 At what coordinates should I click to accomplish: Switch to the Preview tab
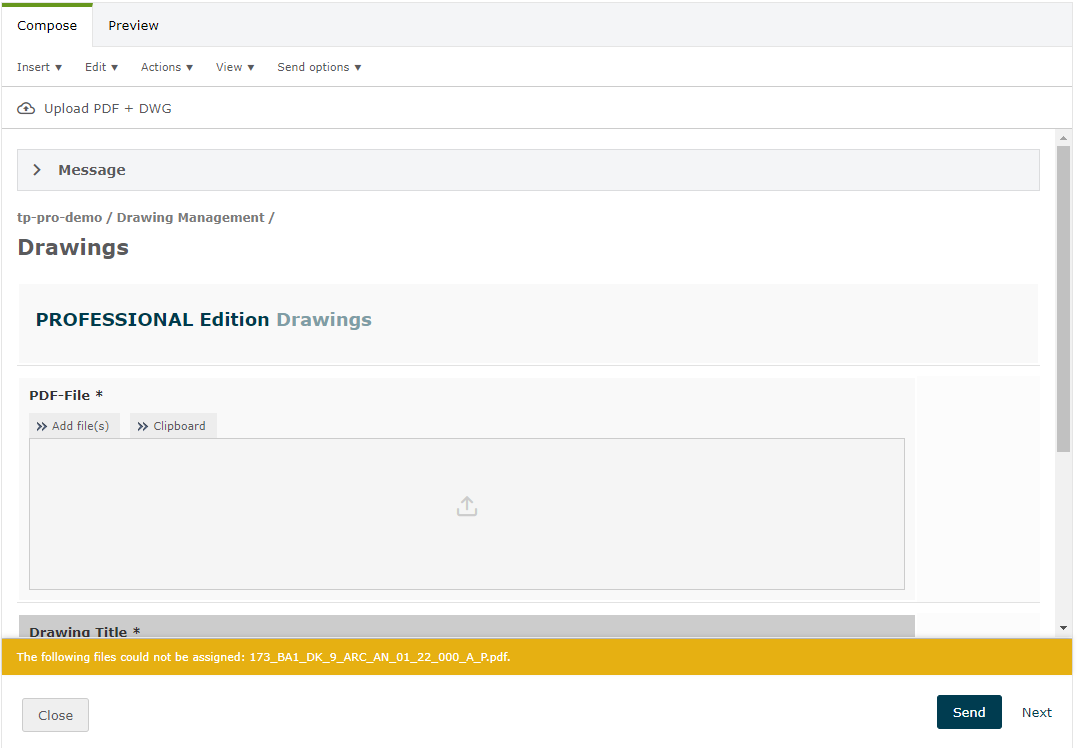point(133,25)
